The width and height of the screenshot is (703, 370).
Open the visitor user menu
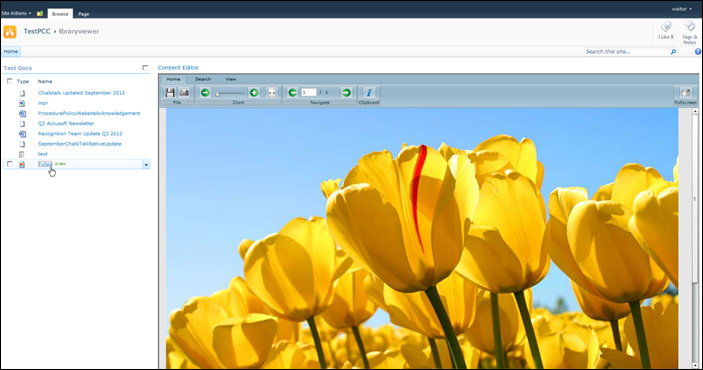pyautogui.click(x=681, y=9)
